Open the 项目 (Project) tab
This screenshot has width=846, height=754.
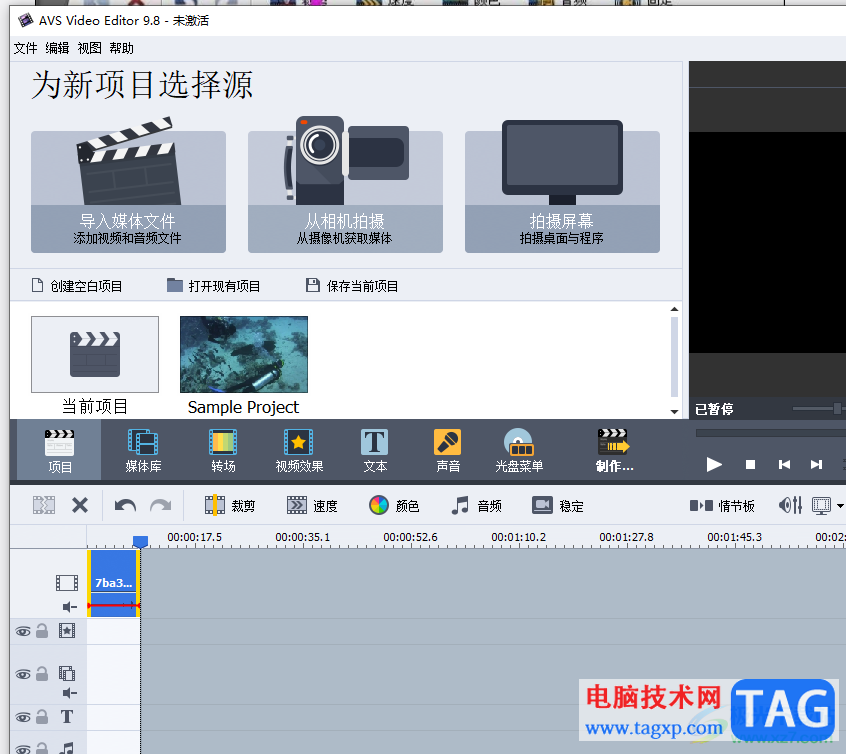(x=59, y=451)
